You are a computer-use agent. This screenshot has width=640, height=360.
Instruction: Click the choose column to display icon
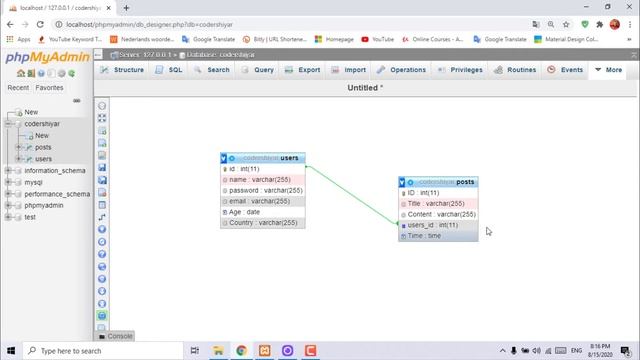point(102,229)
